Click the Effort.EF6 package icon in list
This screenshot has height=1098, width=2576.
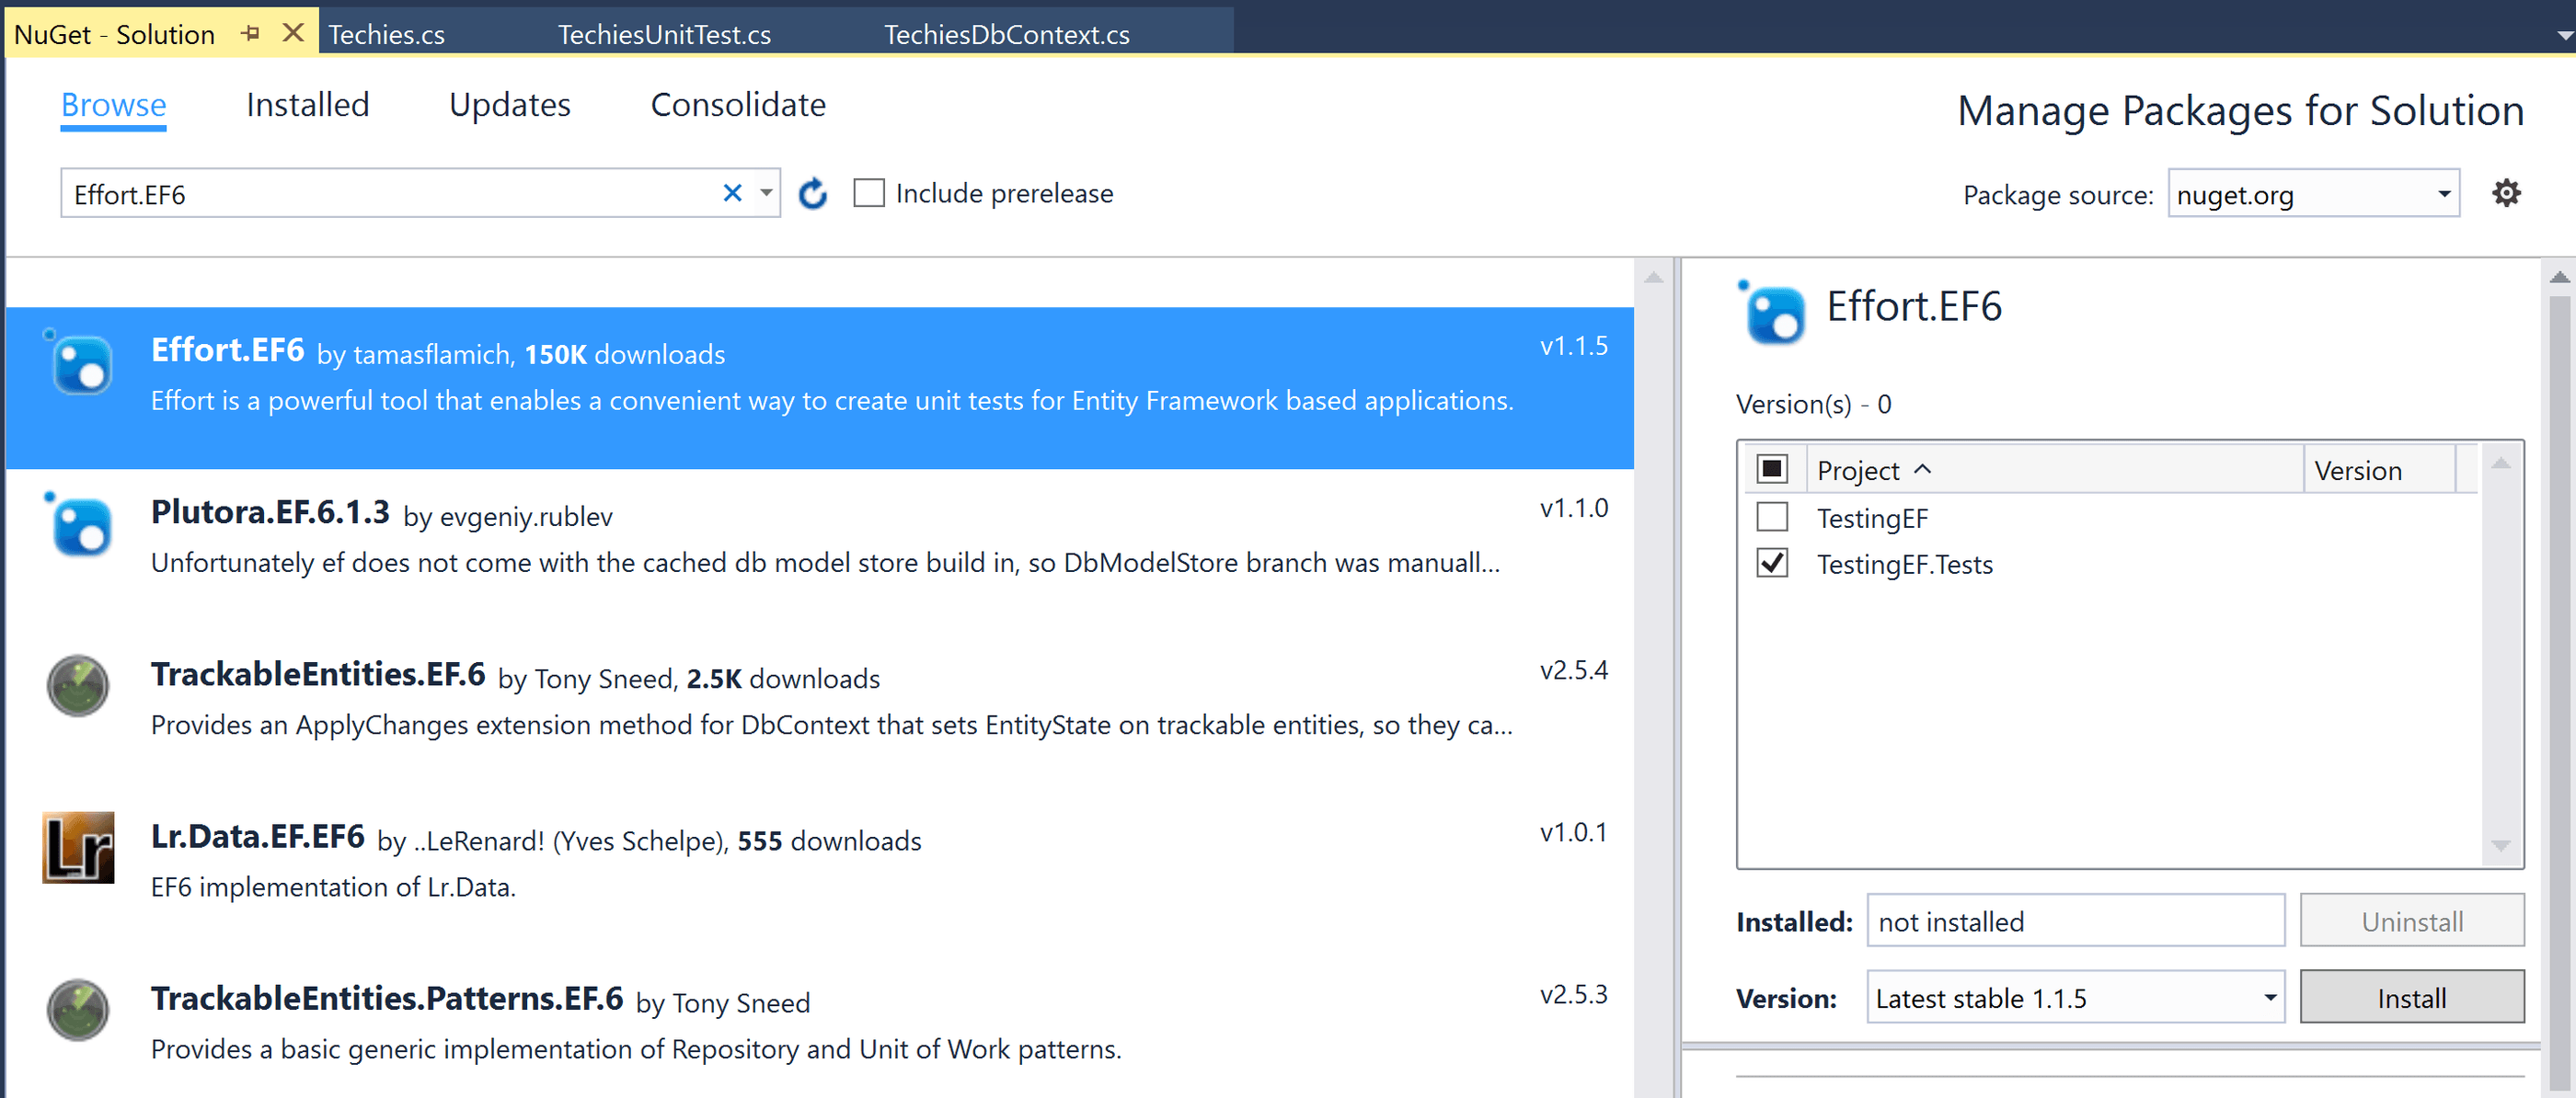78,362
